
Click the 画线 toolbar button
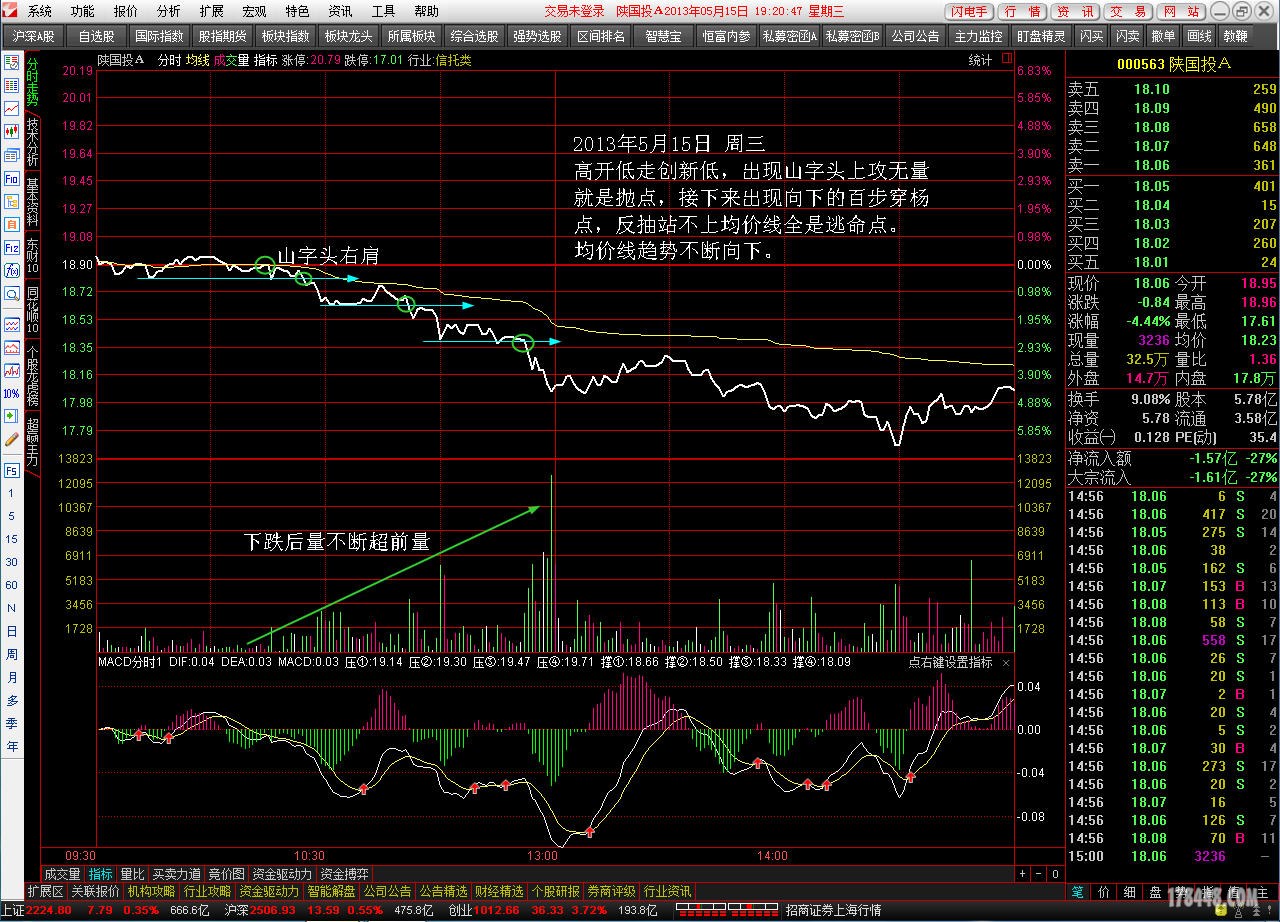pos(1198,36)
